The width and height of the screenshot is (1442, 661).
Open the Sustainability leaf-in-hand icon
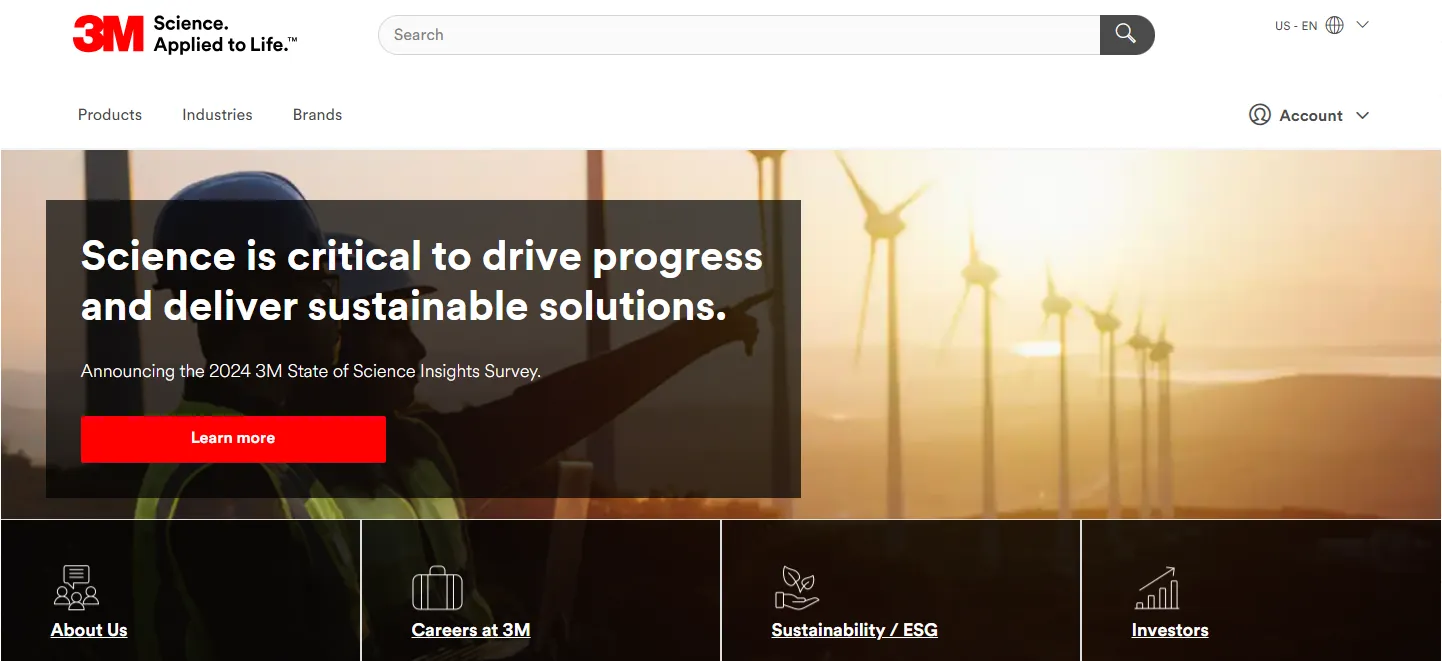click(x=797, y=587)
